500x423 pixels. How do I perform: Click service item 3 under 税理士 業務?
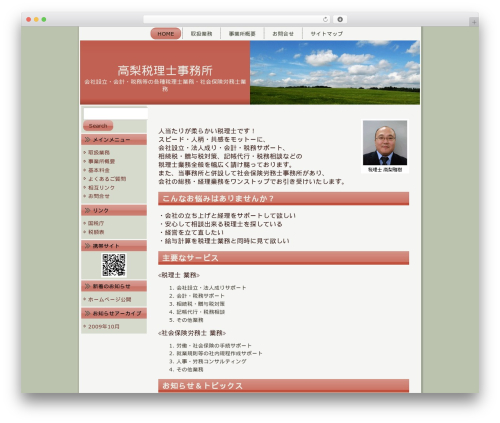(200, 304)
